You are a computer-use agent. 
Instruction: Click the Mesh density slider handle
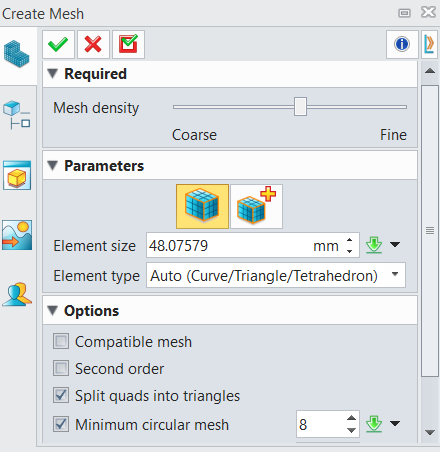tap(300, 107)
